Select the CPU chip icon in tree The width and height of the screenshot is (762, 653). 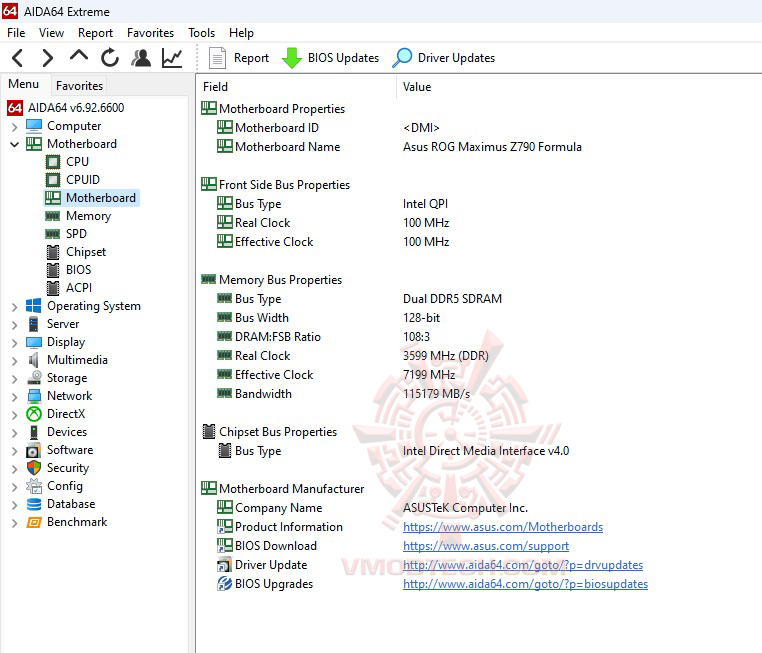pos(53,162)
